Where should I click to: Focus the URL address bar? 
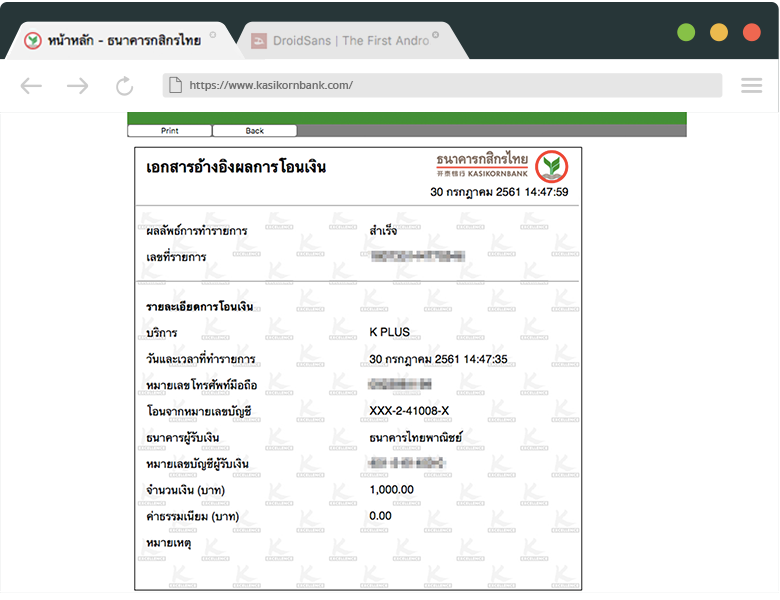450,85
